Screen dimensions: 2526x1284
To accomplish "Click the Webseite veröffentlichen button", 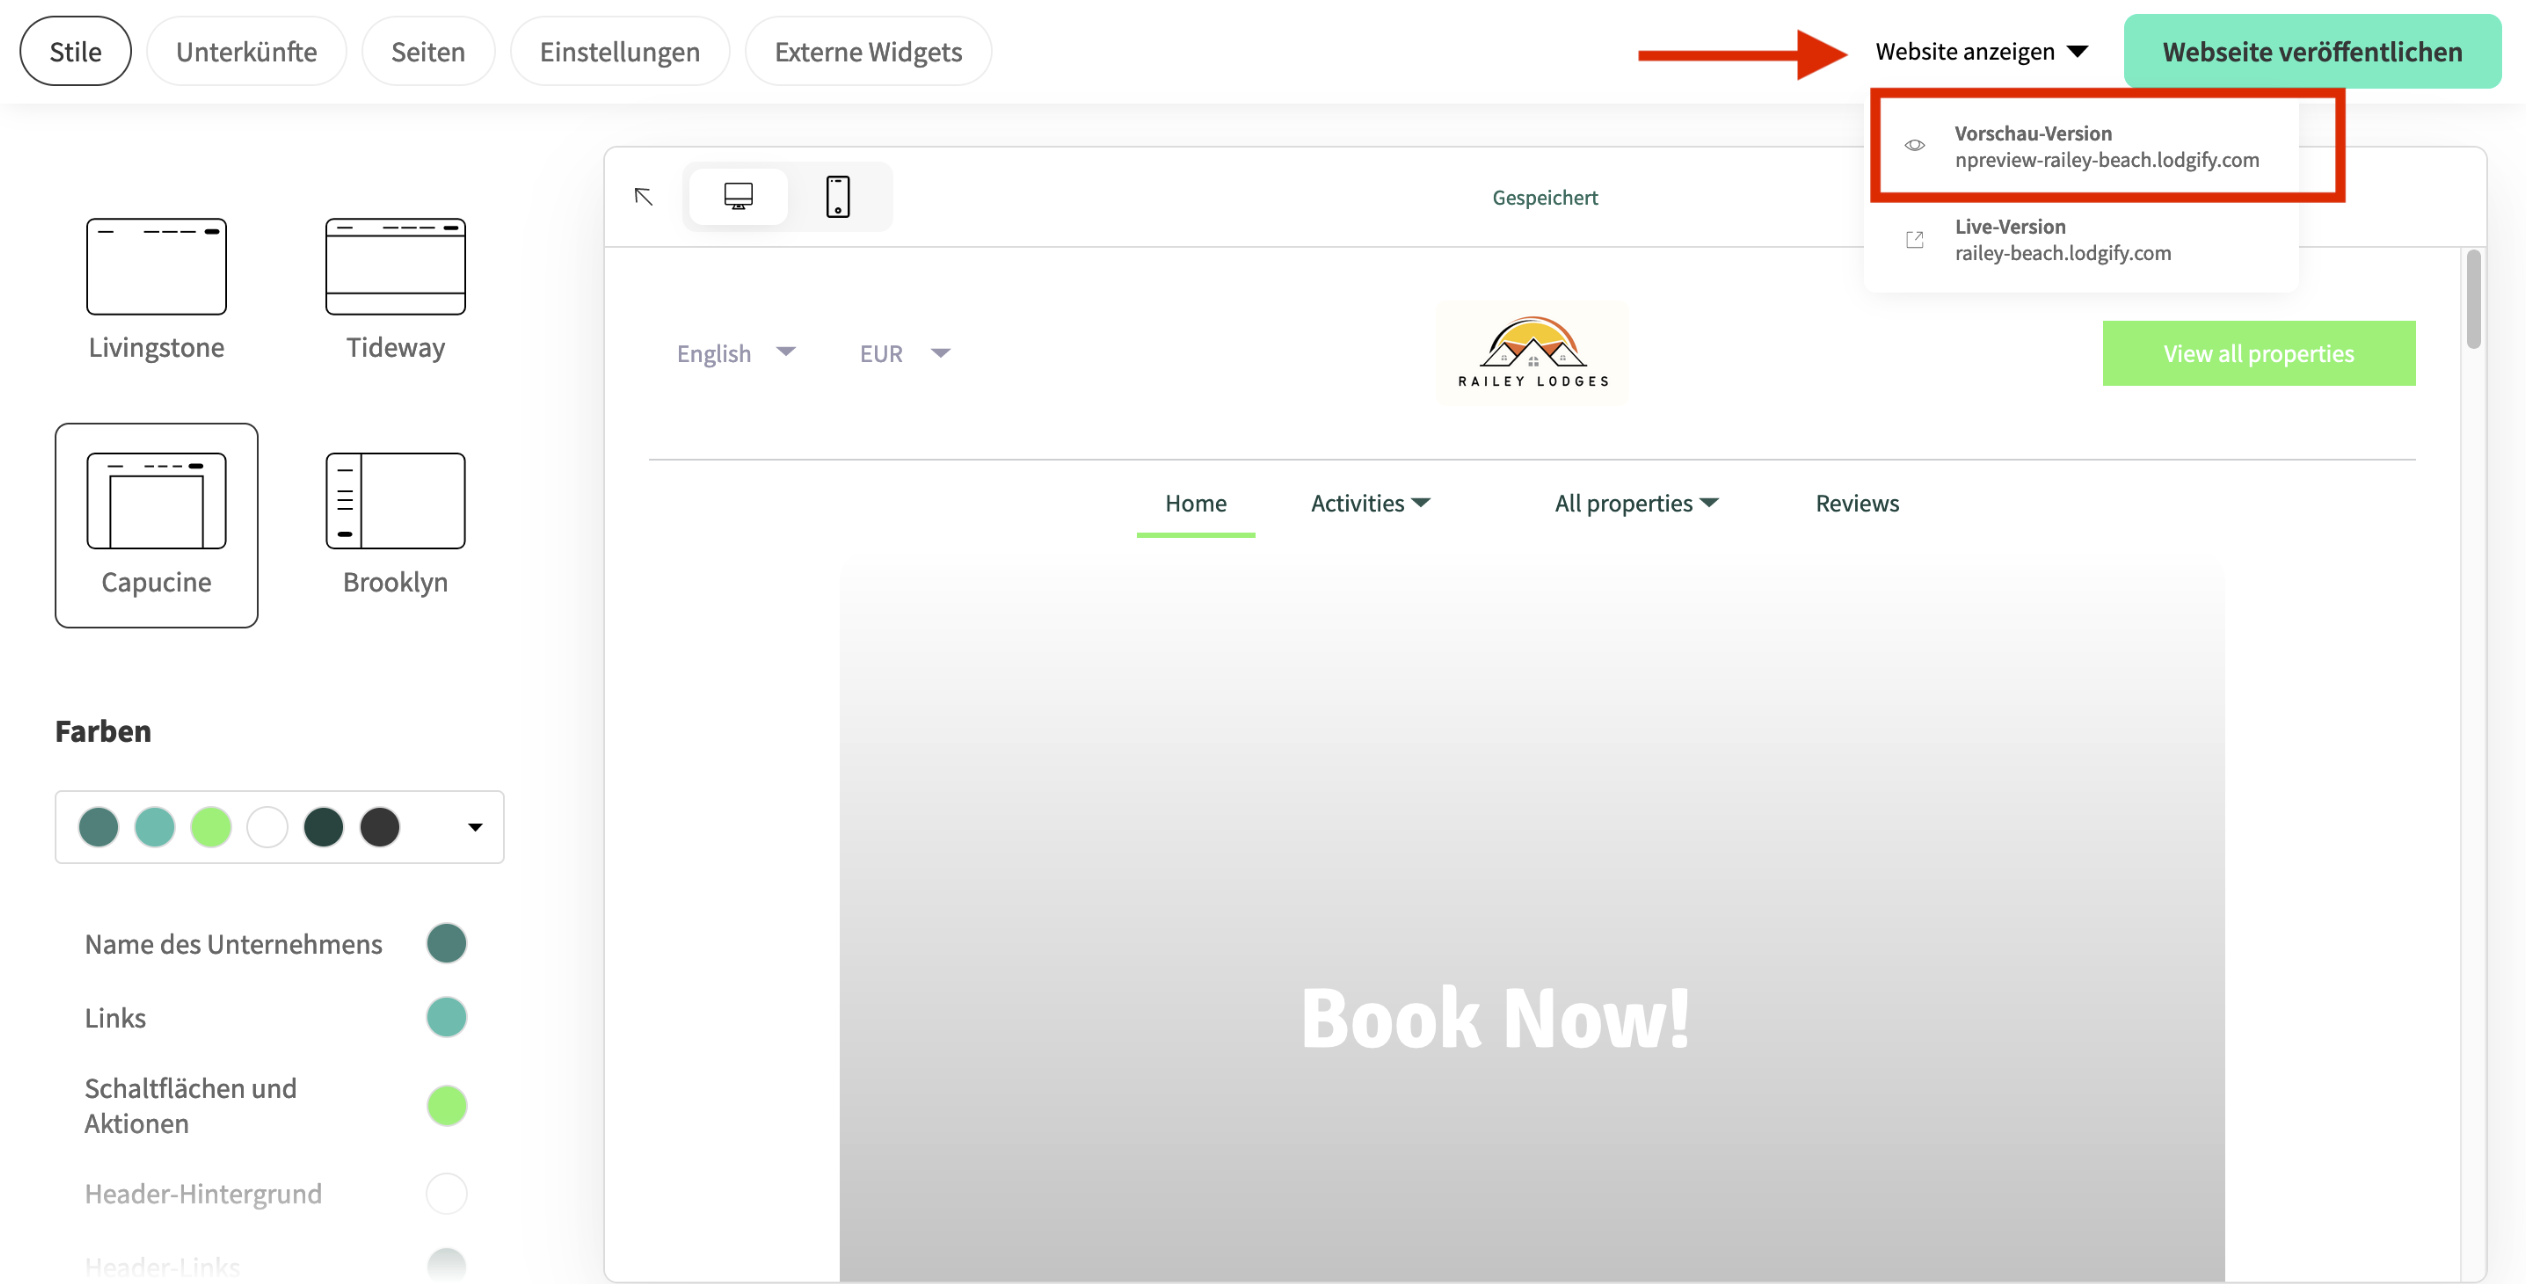I will [2311, 51].
